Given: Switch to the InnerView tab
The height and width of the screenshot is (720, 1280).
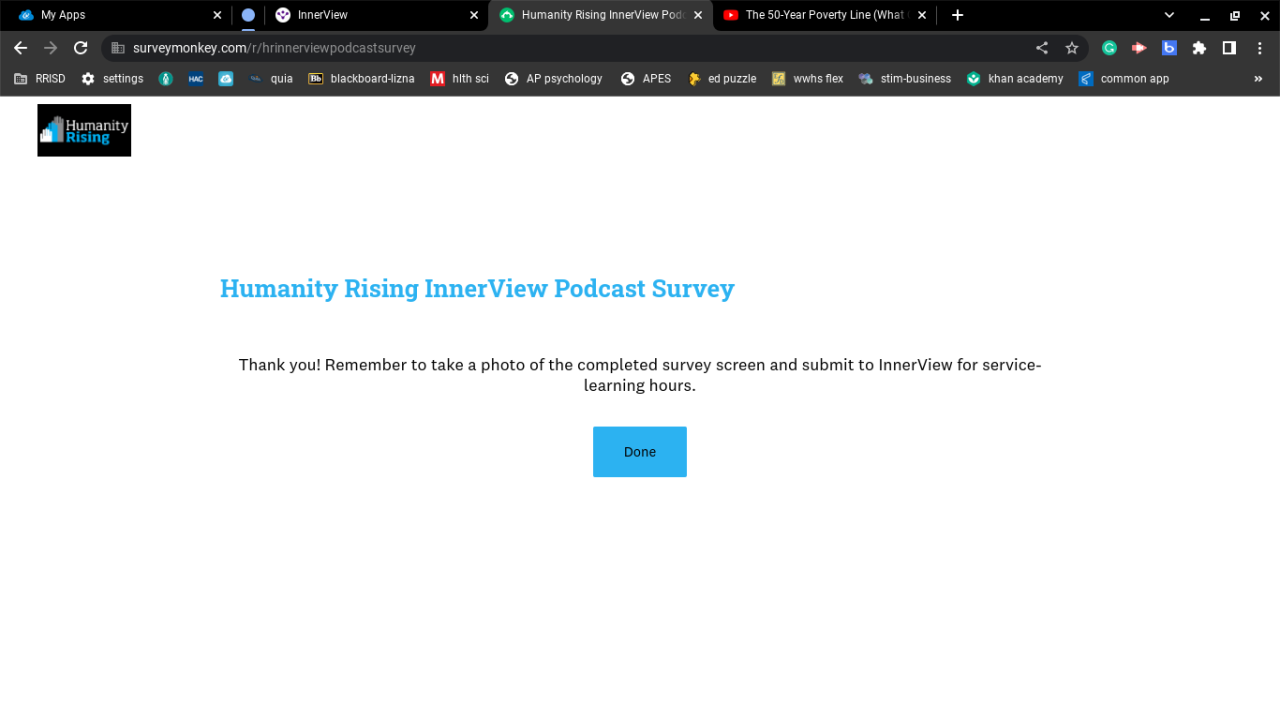Looking at the screenshot, I should (376, 15).
